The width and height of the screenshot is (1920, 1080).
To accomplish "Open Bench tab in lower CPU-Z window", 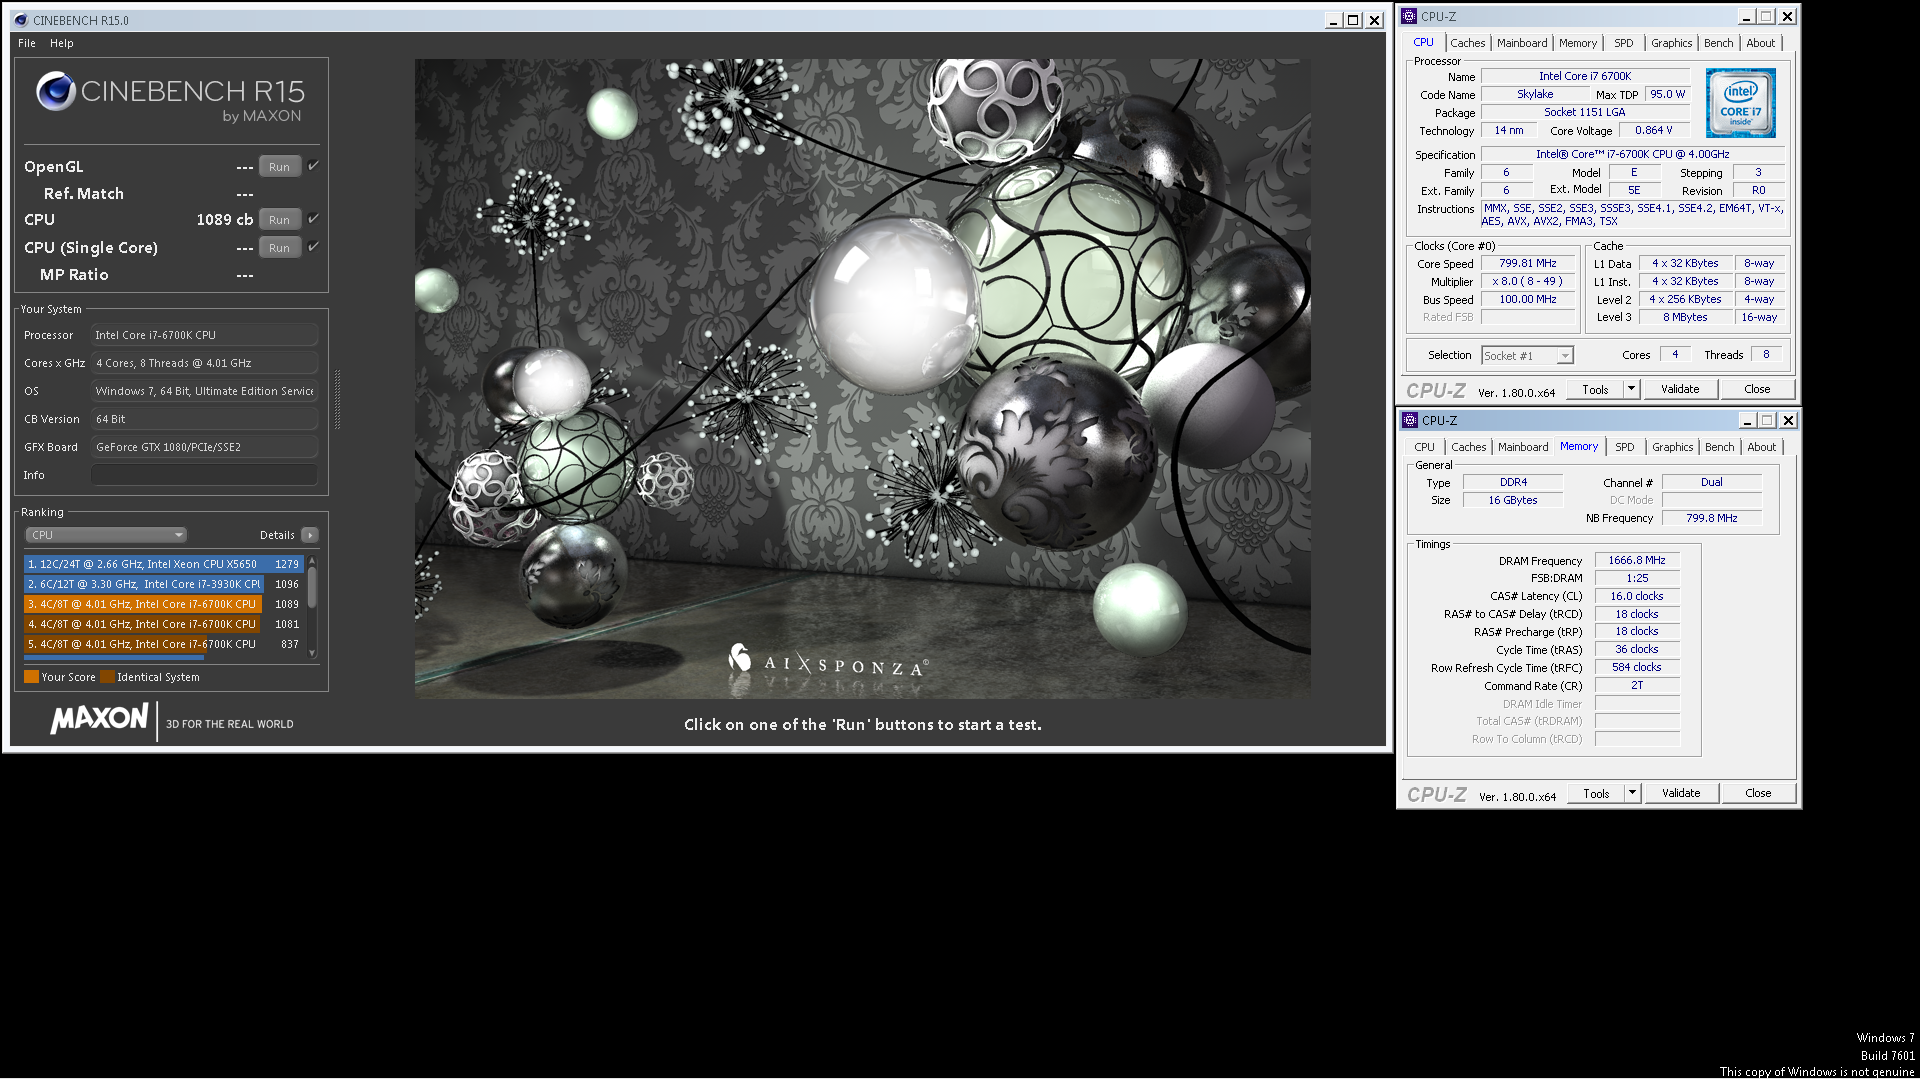I will point(1720,447).
